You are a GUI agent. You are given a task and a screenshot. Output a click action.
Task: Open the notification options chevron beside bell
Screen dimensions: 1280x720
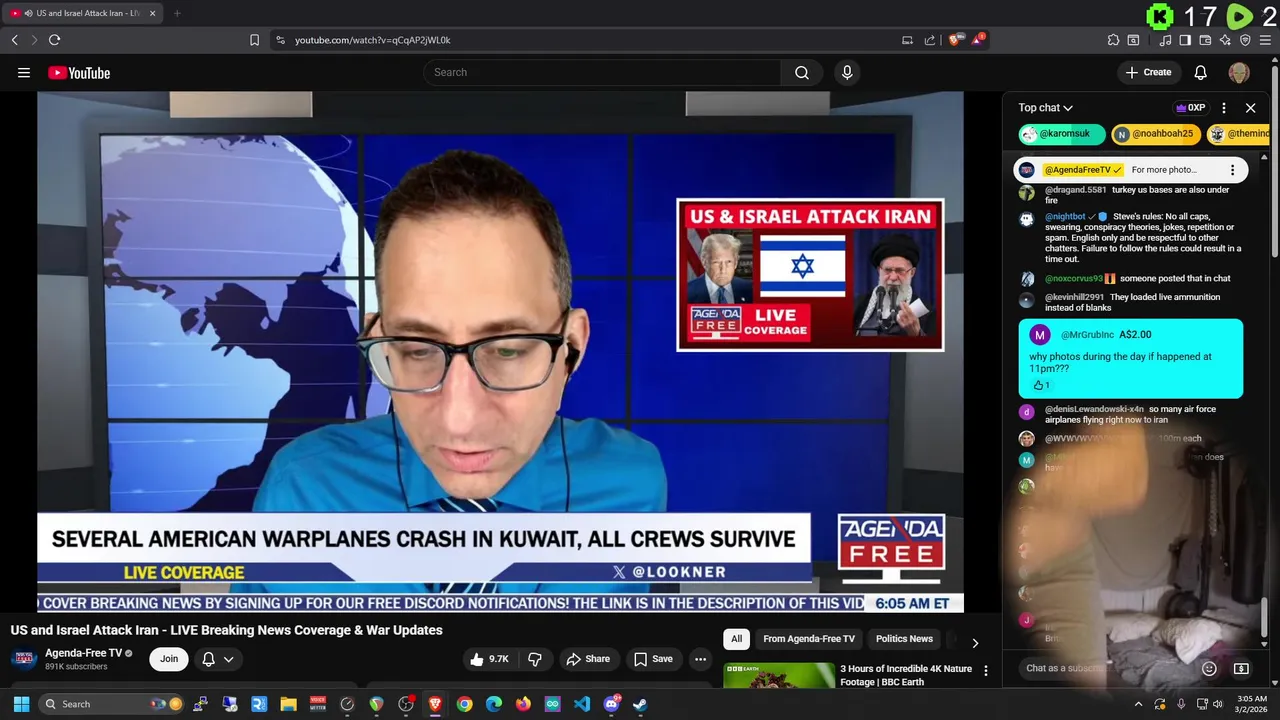(x=229, y=659)
